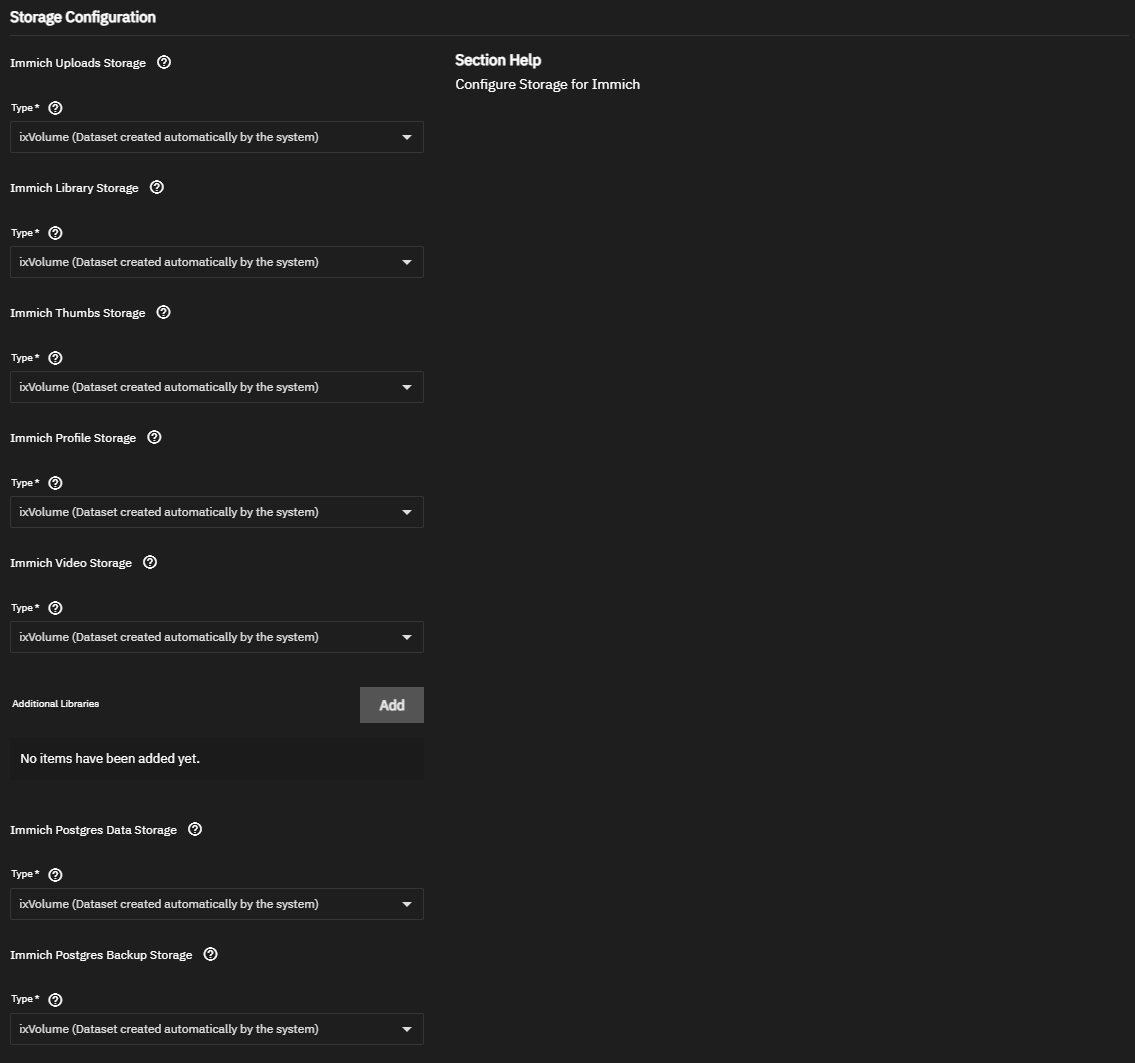Click help icon beside Immich Uploads Storage
This screenshot has height=1063, width=1135.
click(x=164, y=63)
